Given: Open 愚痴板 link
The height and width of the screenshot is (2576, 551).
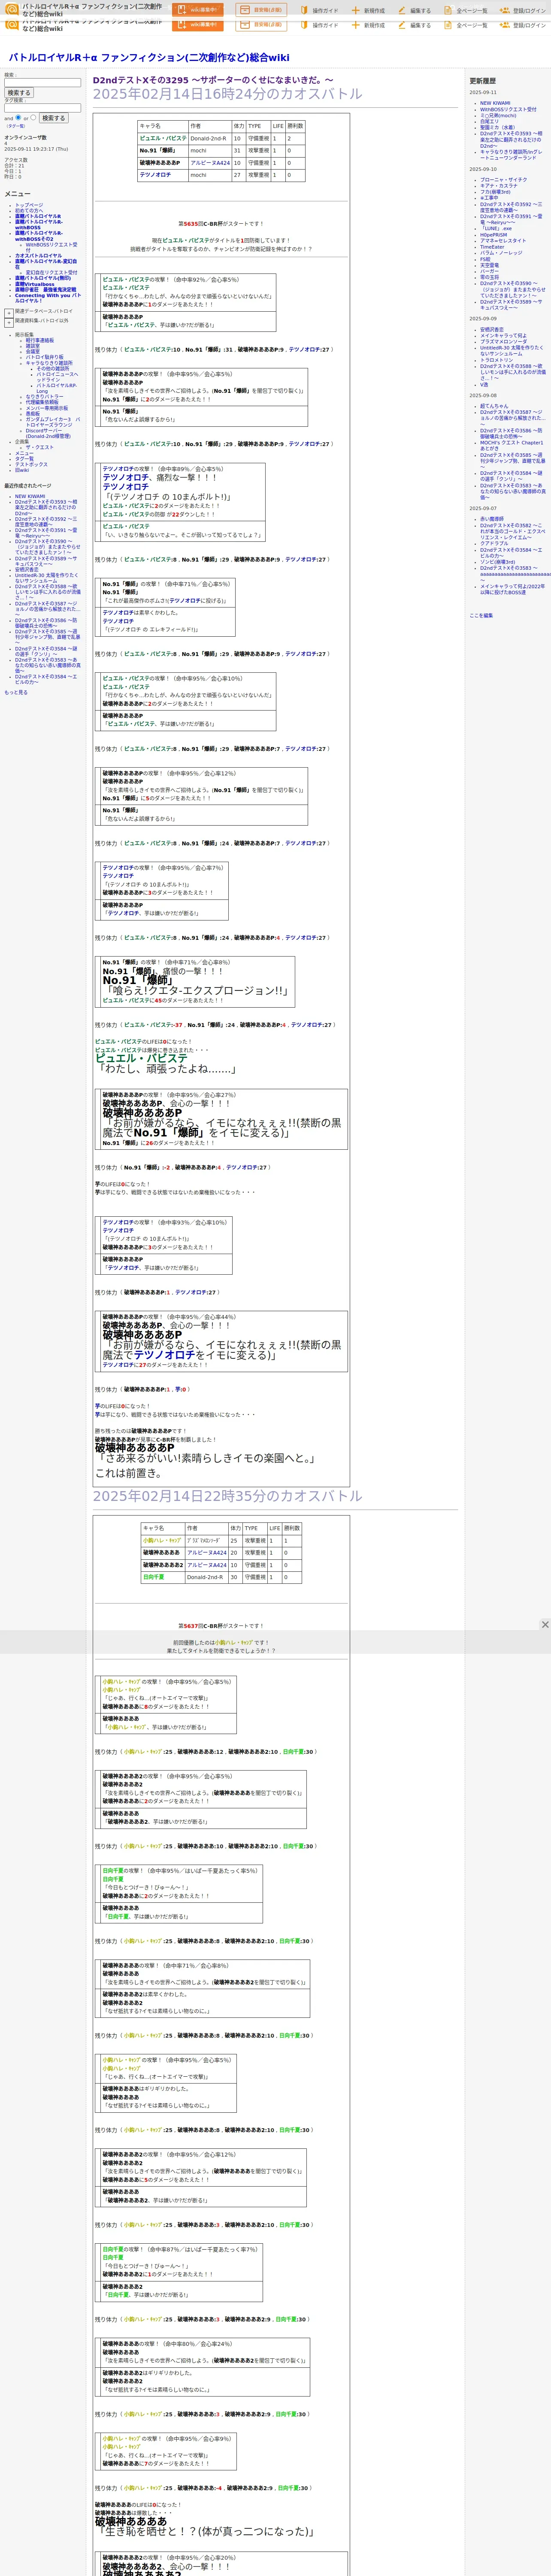Looking at the screenshot, I should coord(33,414).
